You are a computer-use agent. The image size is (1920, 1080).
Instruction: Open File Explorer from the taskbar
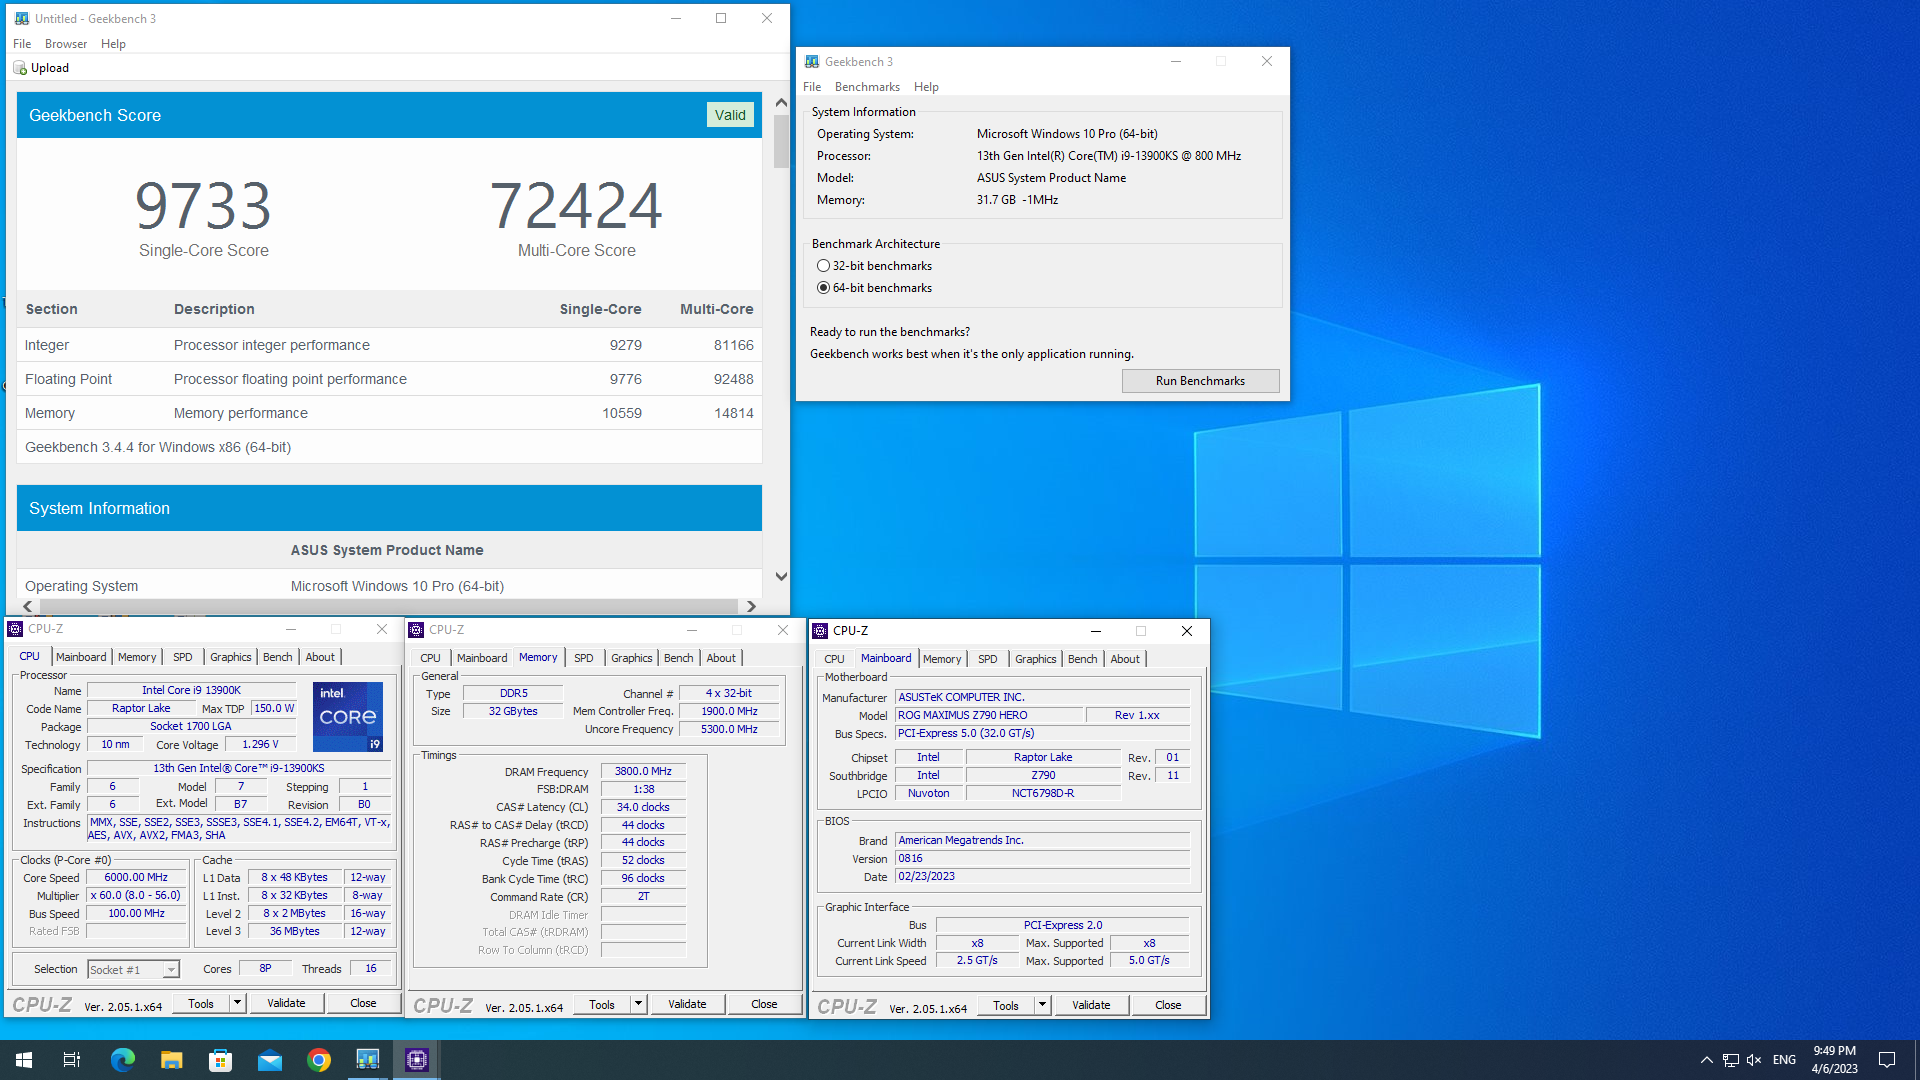(171, 1060)
